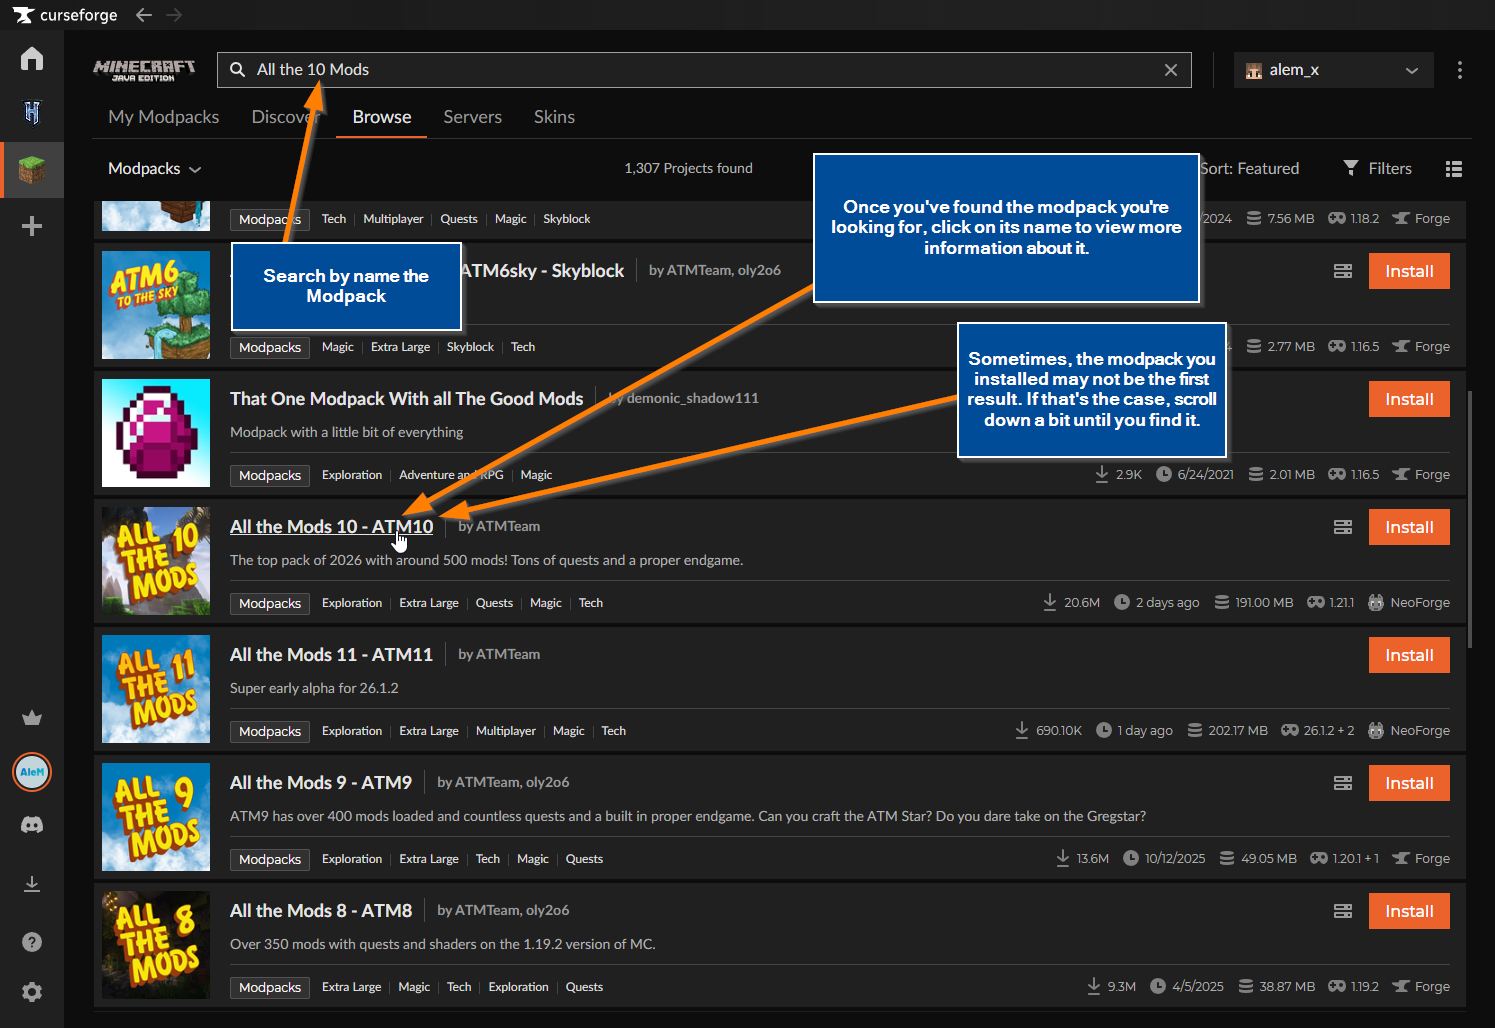This screenshot has height=1028, width=1495.
Task: Open the pink egg modpack thumbnail
Action: 156,433
